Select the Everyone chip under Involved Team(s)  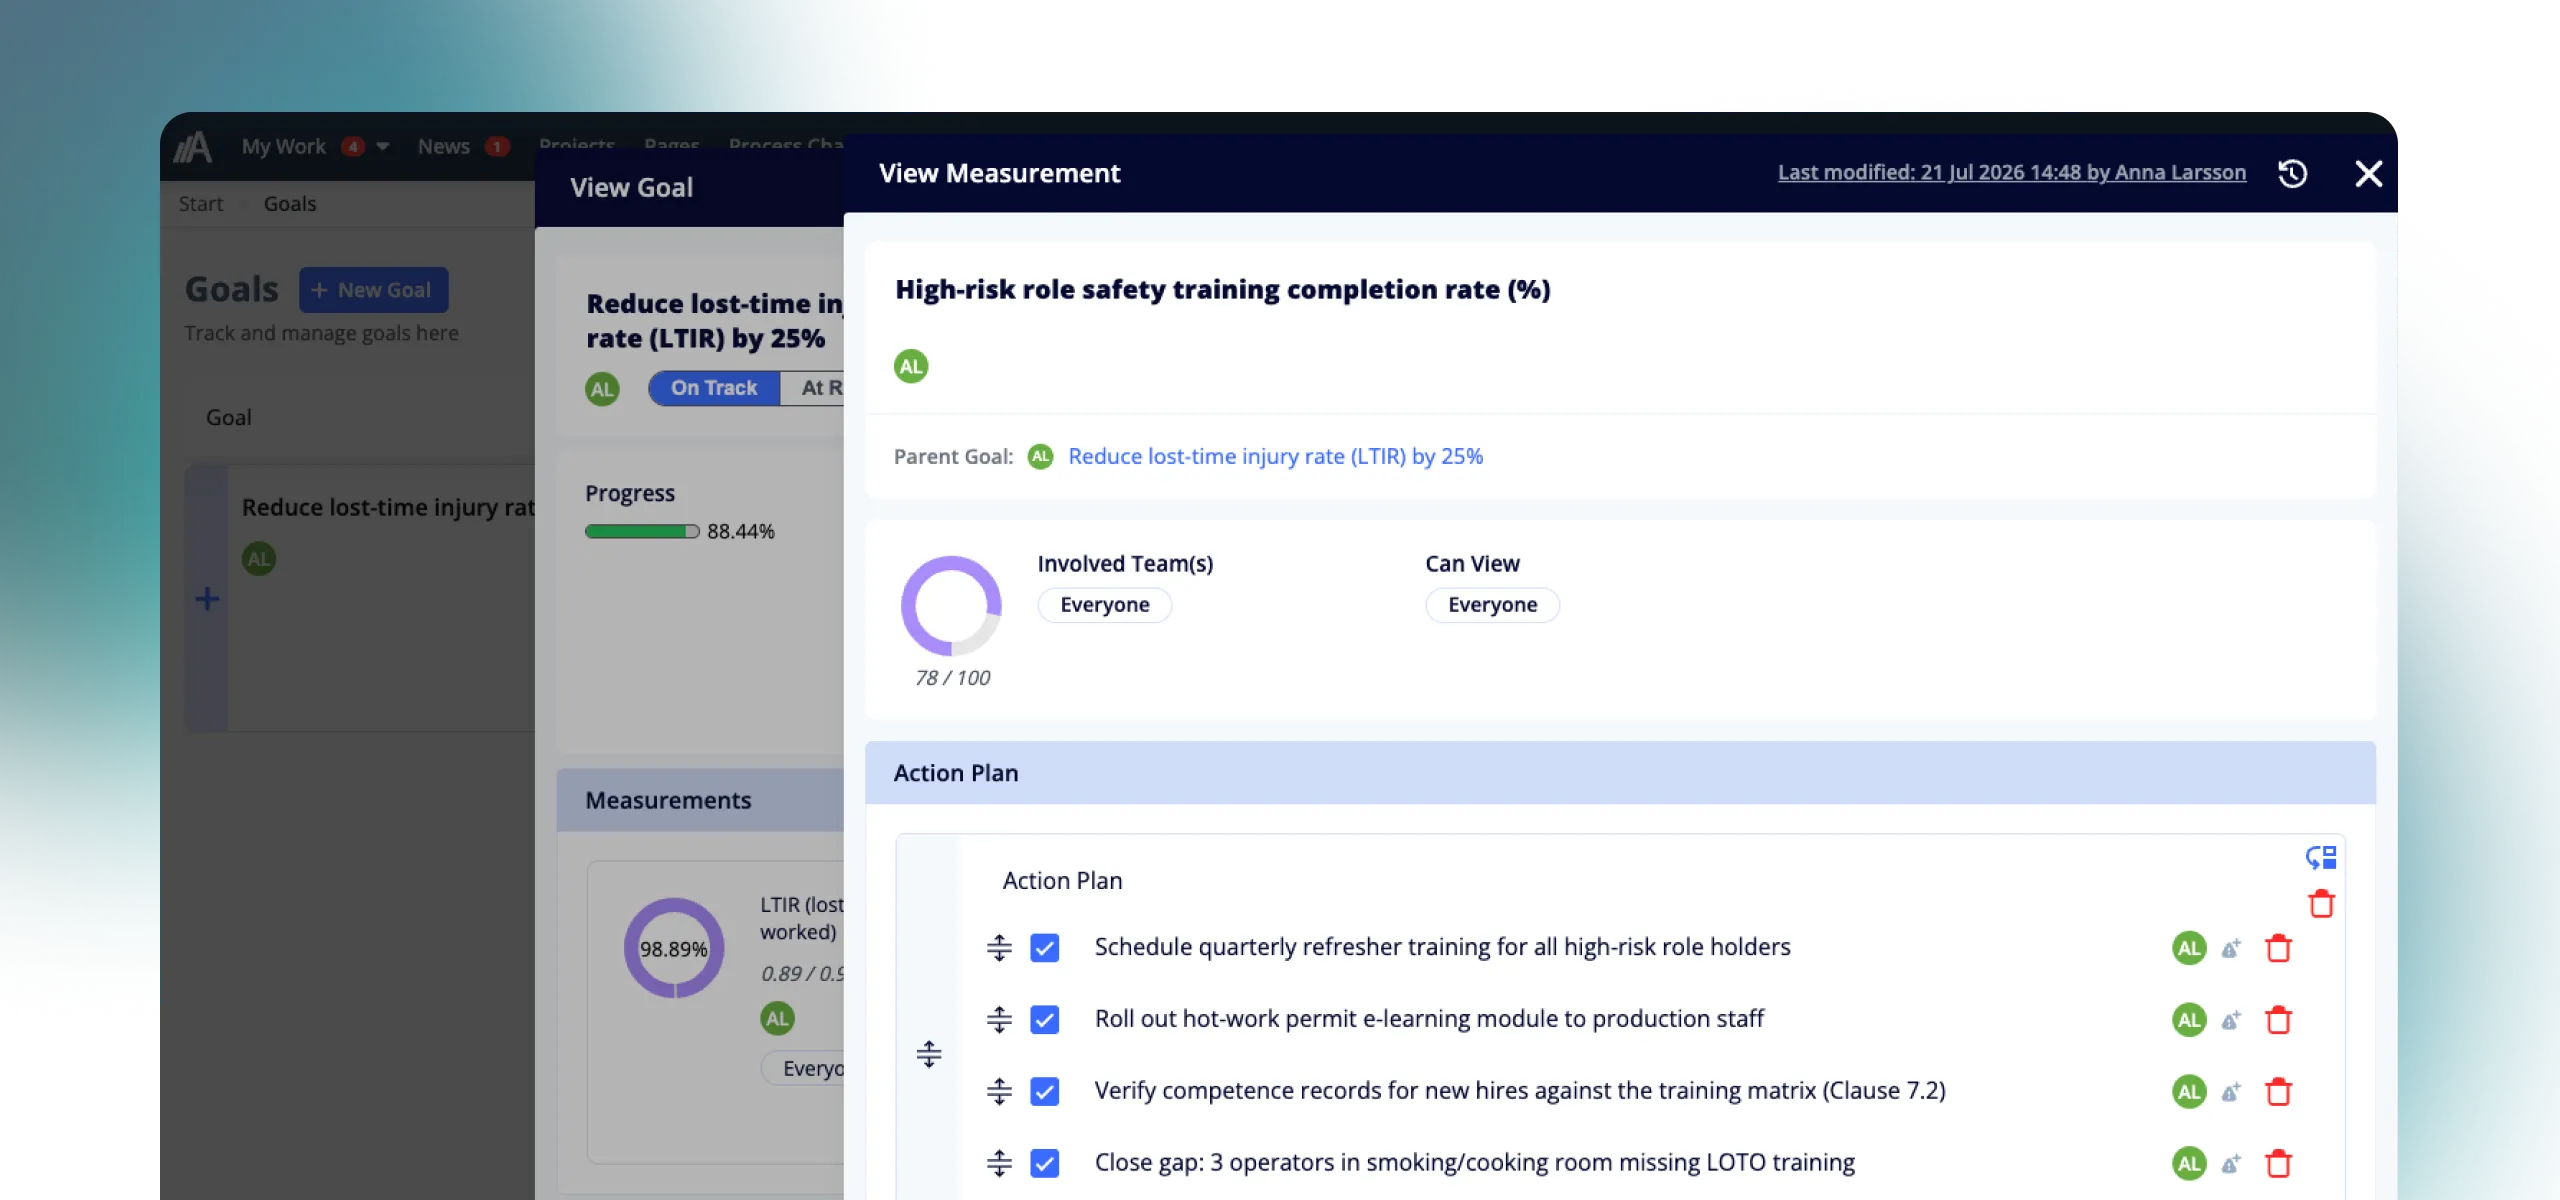1104,605
